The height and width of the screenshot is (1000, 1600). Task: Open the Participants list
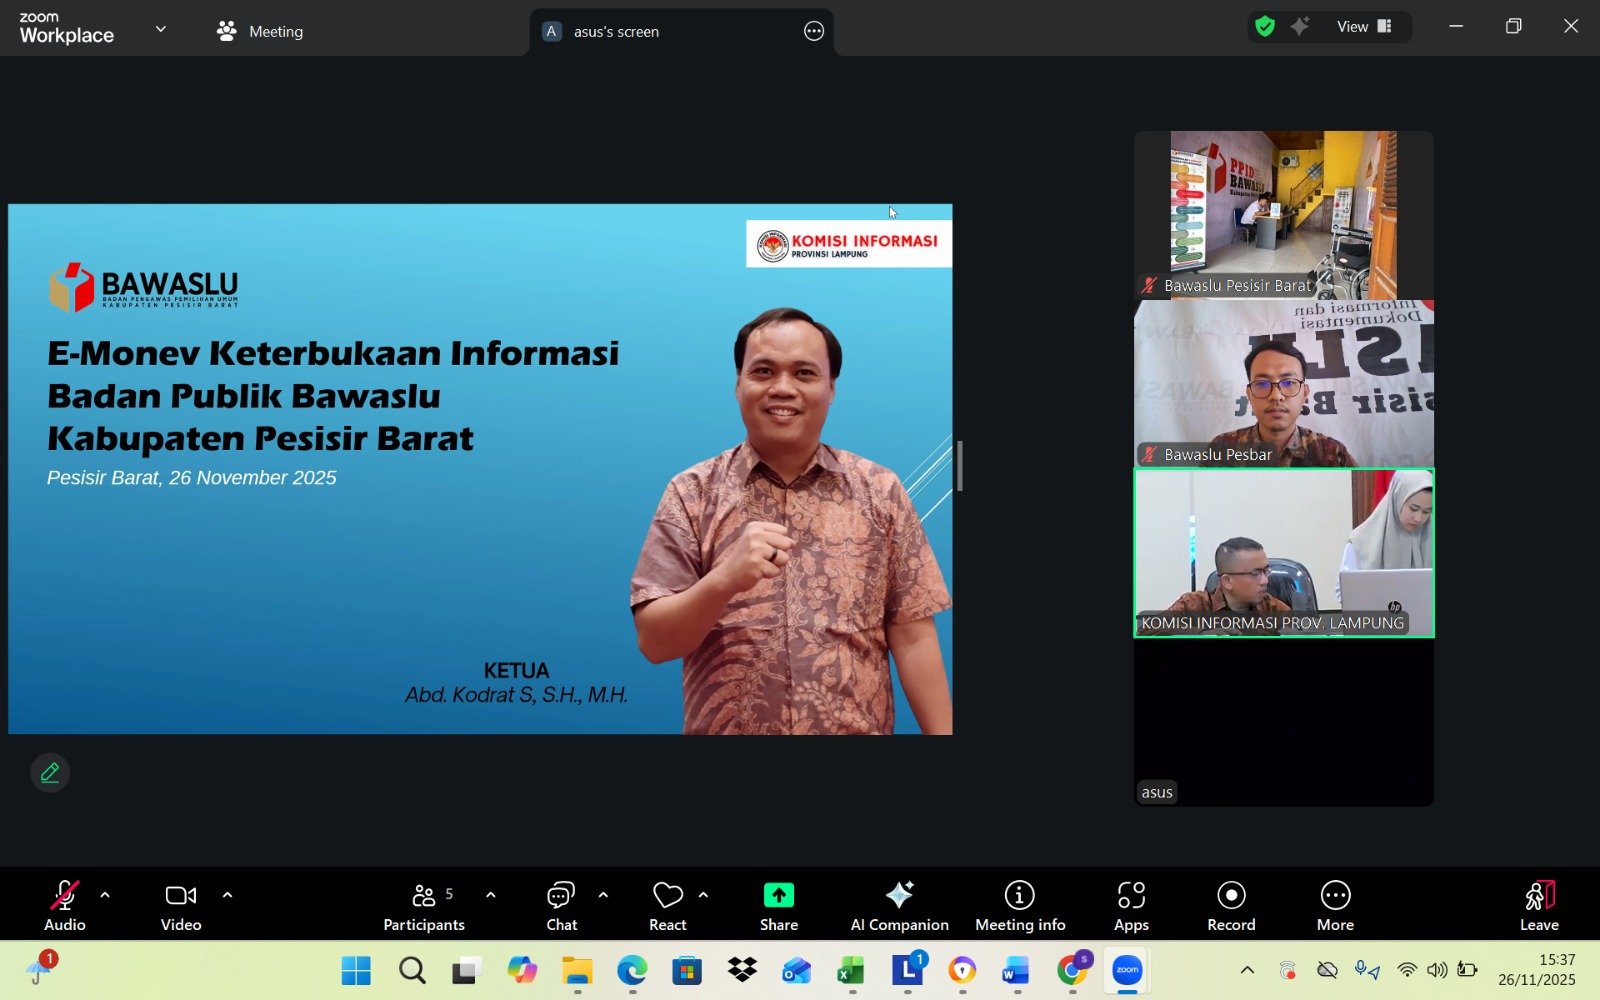click(x=424, y=905)
